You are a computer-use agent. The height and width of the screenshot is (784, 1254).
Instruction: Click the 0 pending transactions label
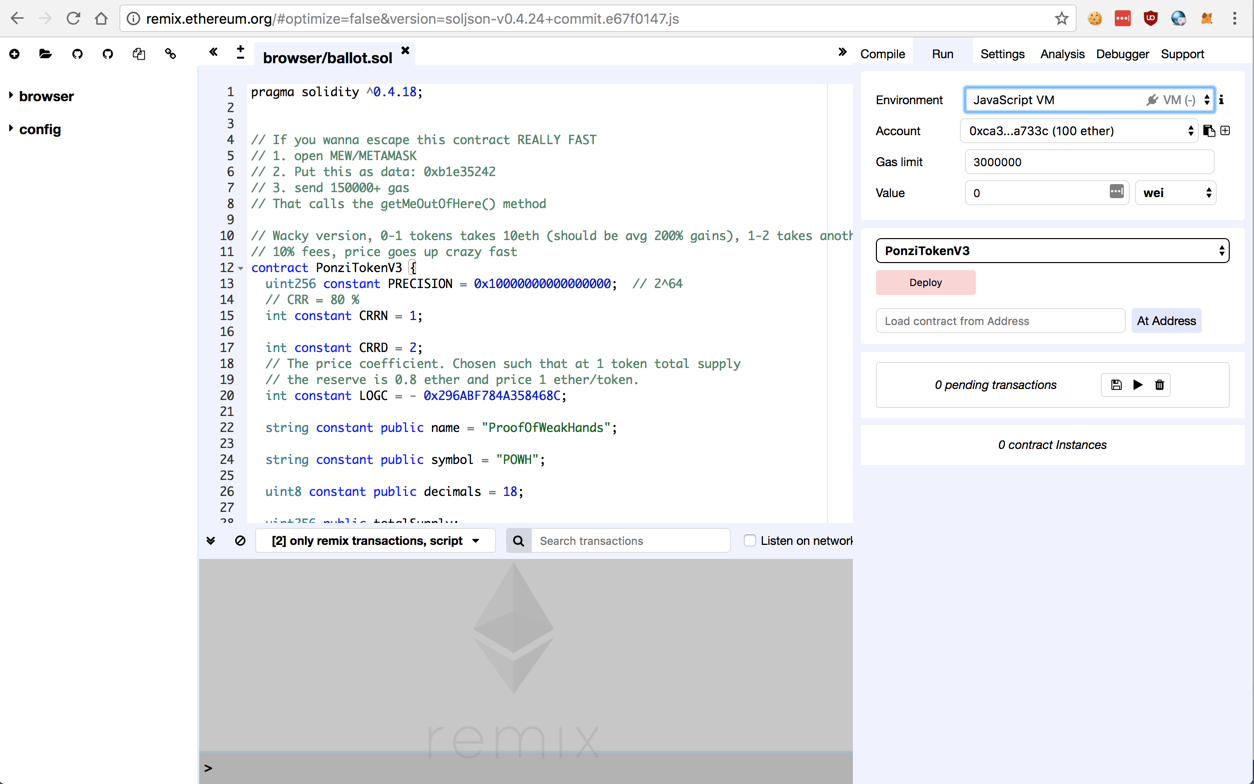click(995, 385)
